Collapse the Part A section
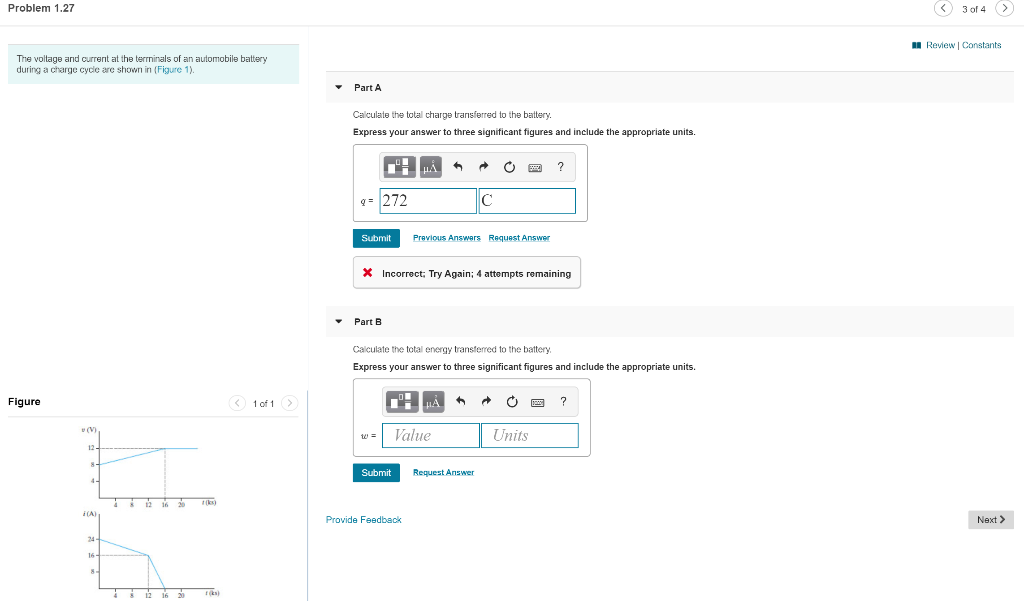Image resolution: width=1024 pixels, height=601 pixels. [338, 87]
